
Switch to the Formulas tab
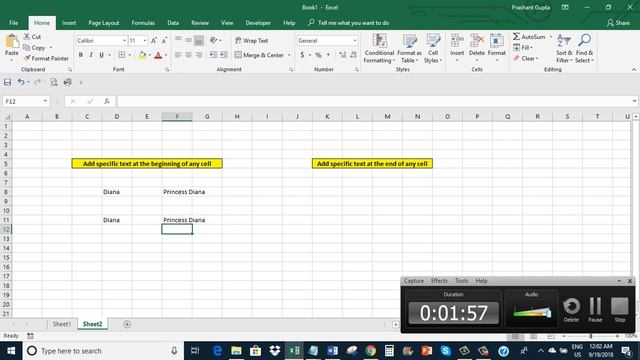pyautogui.click(x=143, y=23)
